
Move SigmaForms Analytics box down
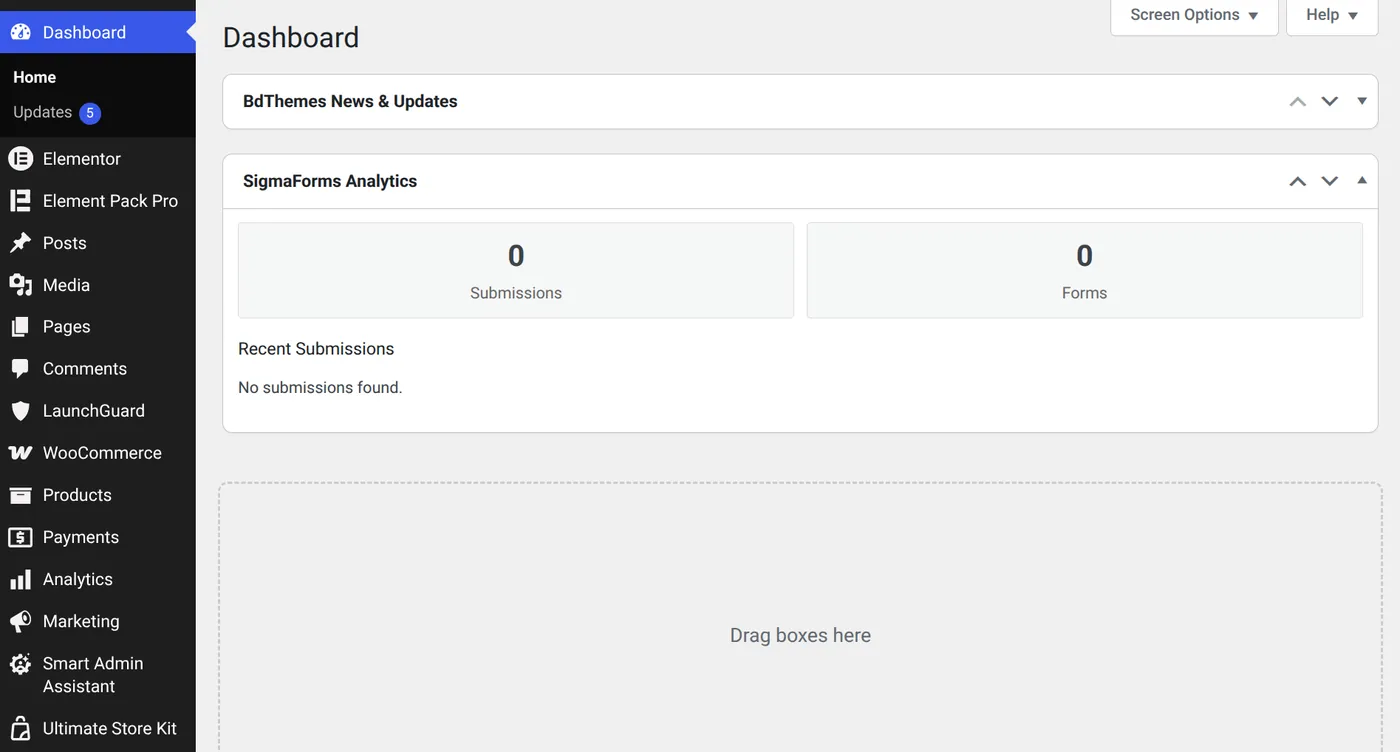(x=1329, y=181)
